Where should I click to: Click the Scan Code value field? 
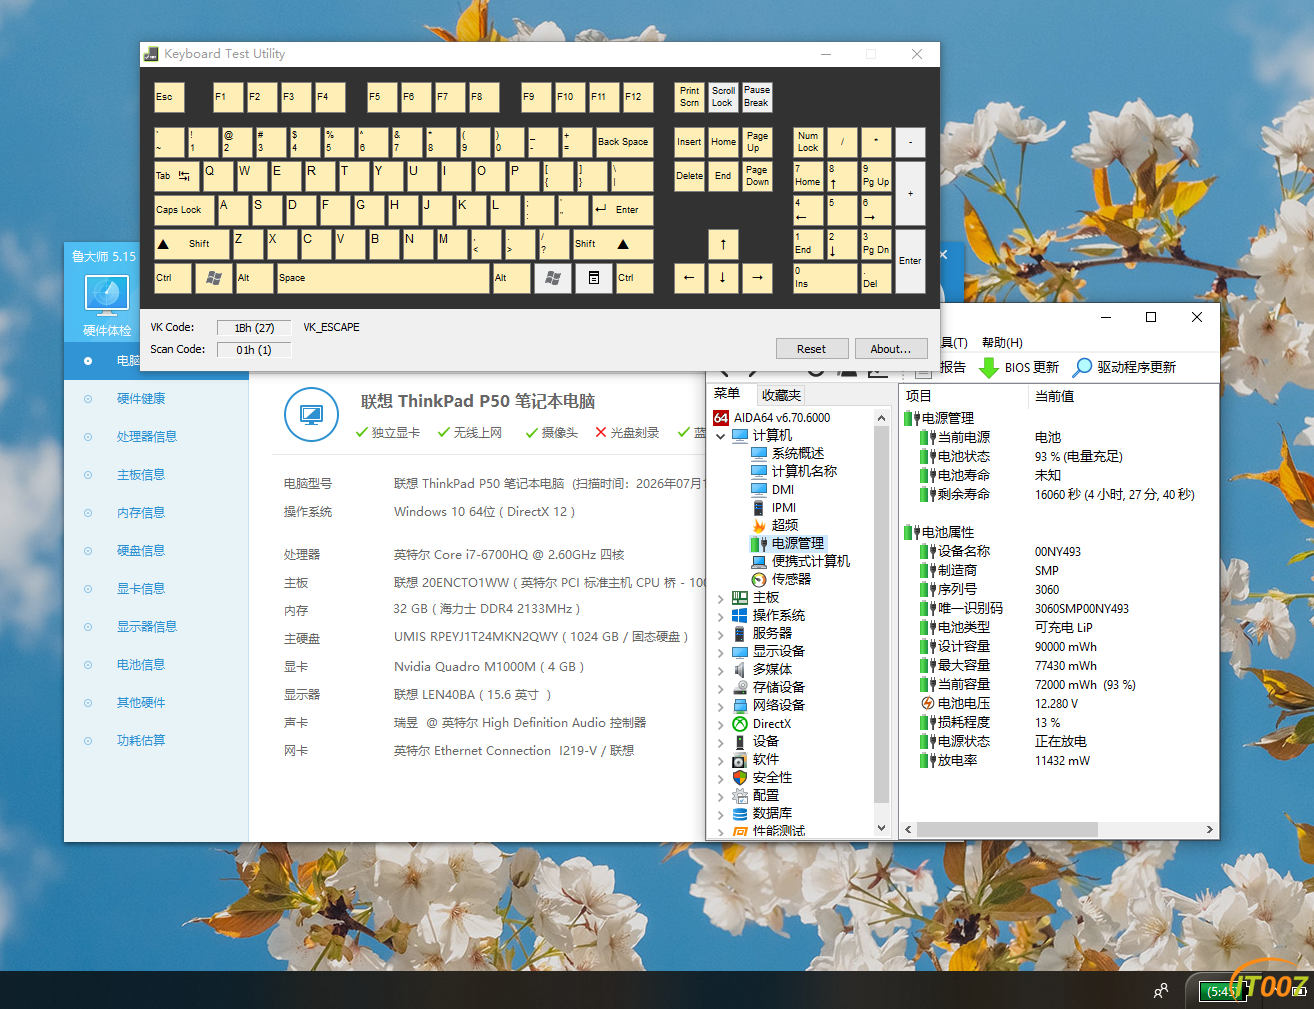tap(254, 349)
